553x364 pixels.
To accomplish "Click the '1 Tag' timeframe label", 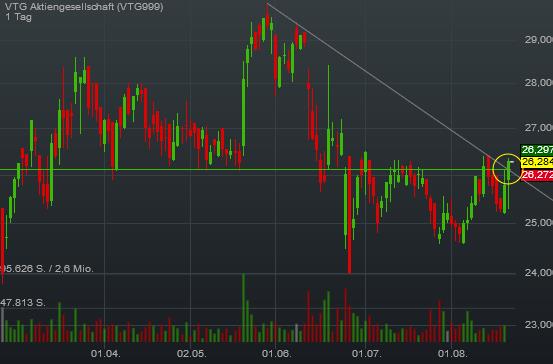I will 19,17.
